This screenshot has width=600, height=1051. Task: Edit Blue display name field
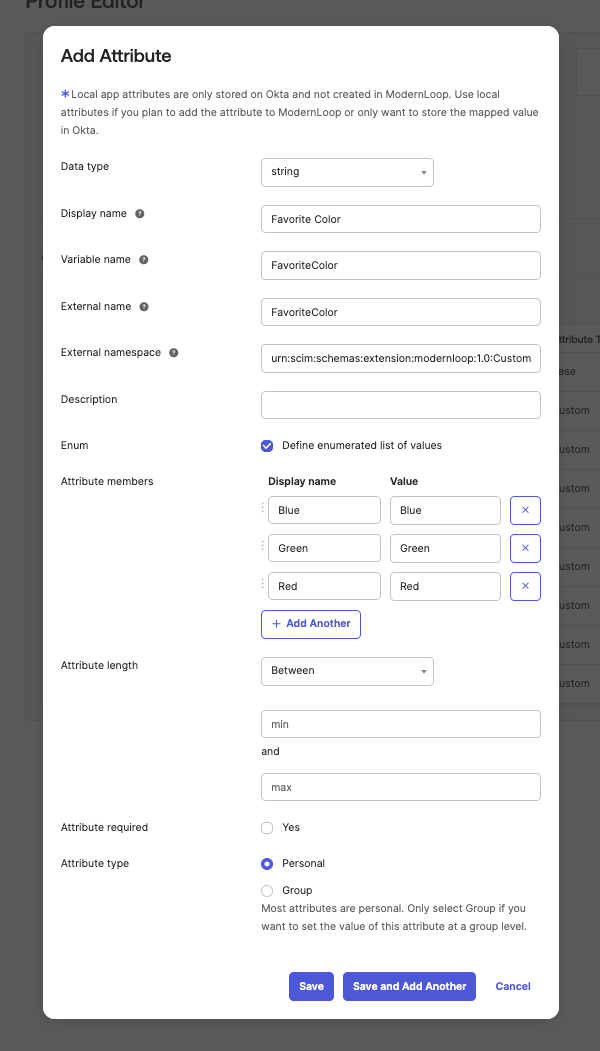324,510
